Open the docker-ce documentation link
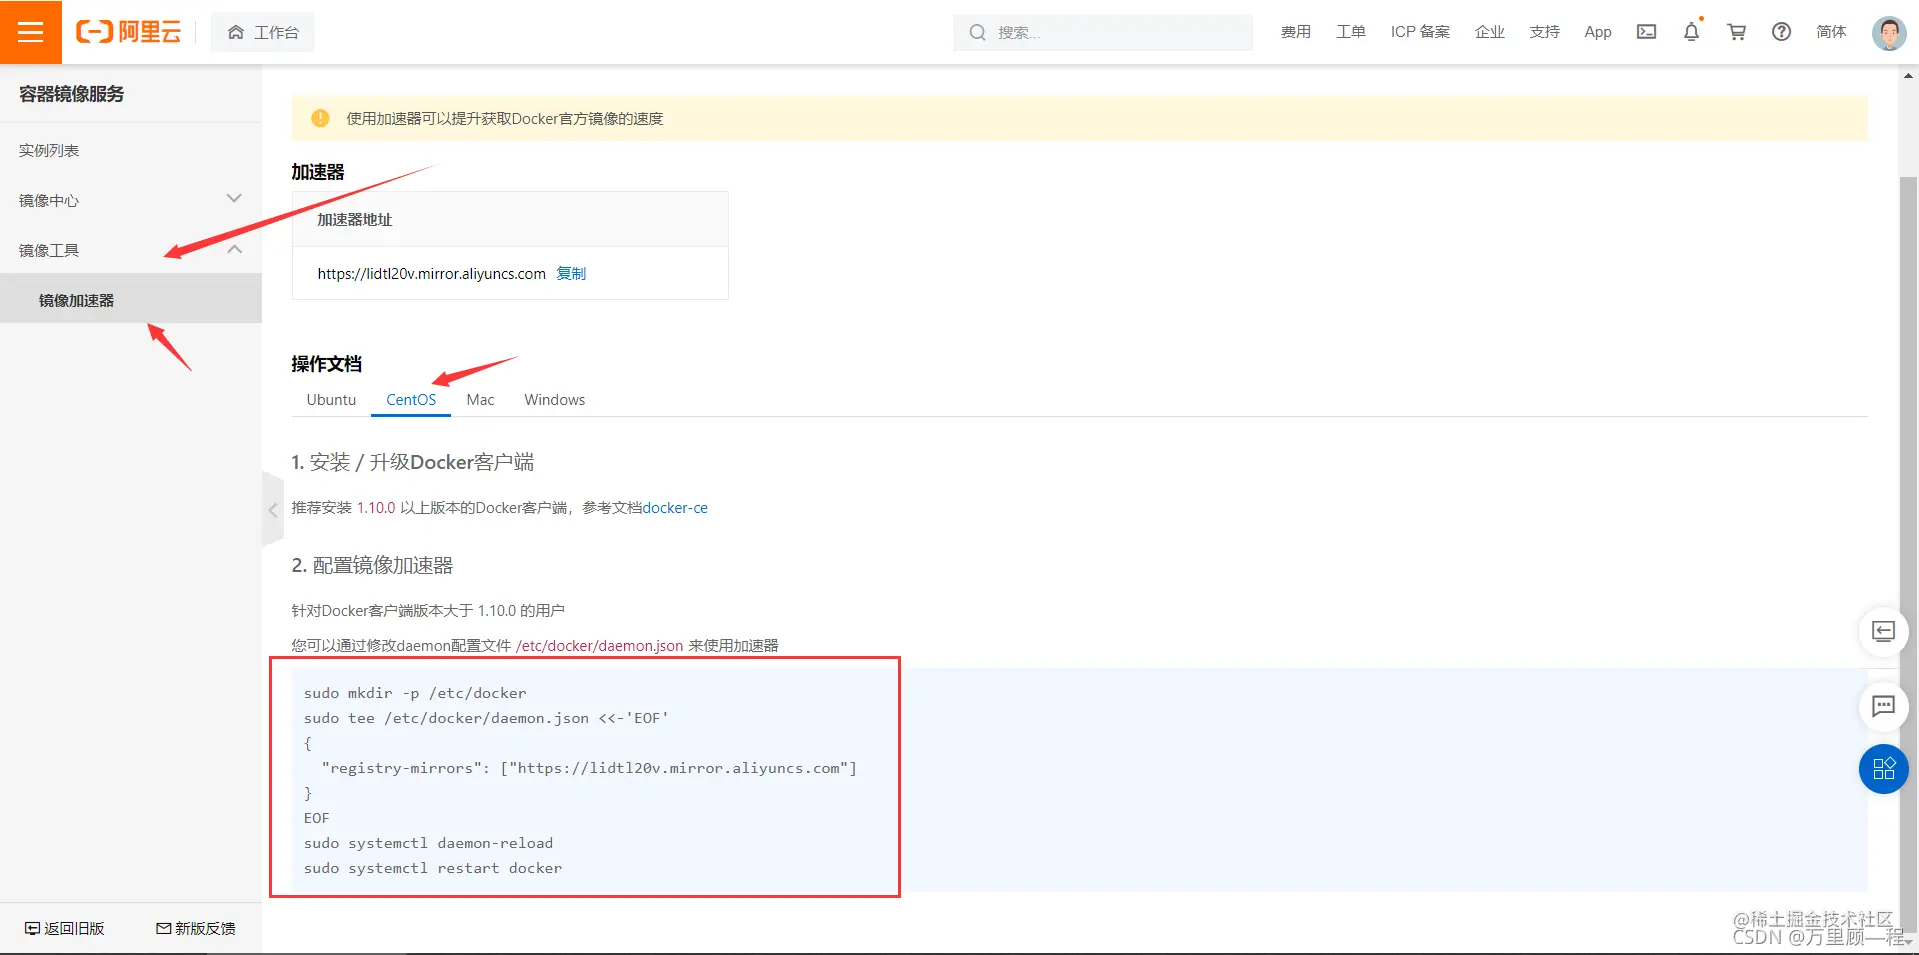The image size is (1919, 955). [x=675, y=508]
